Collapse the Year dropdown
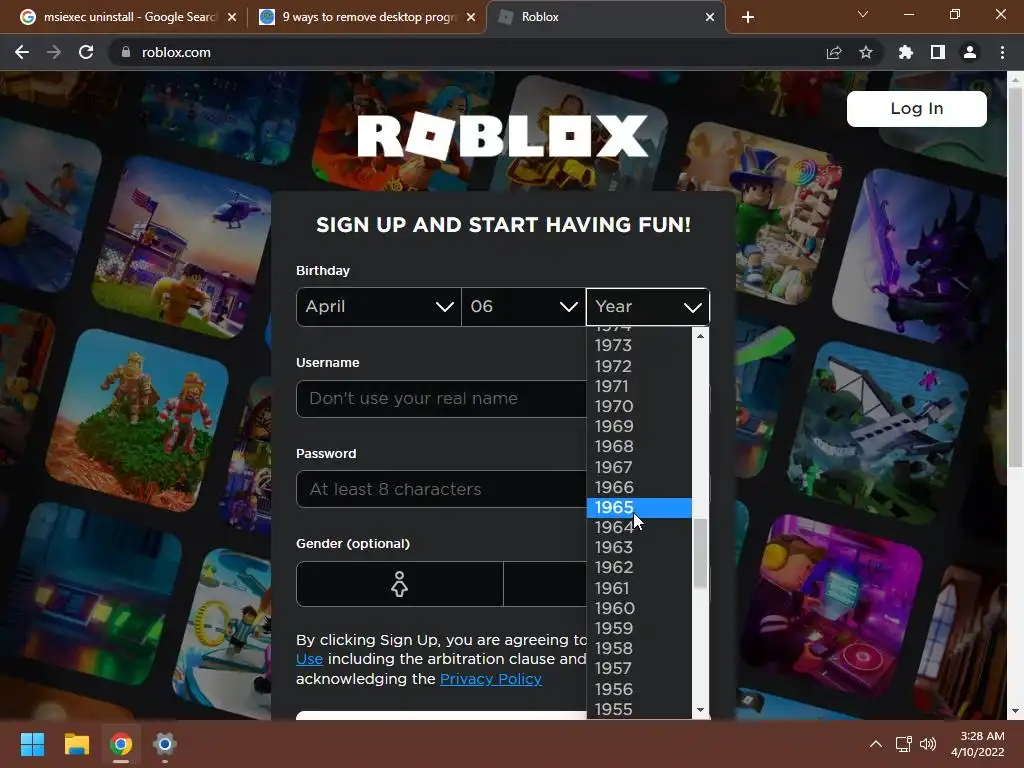The height and width of the screenshot is (768, 1024). [648, 307]
